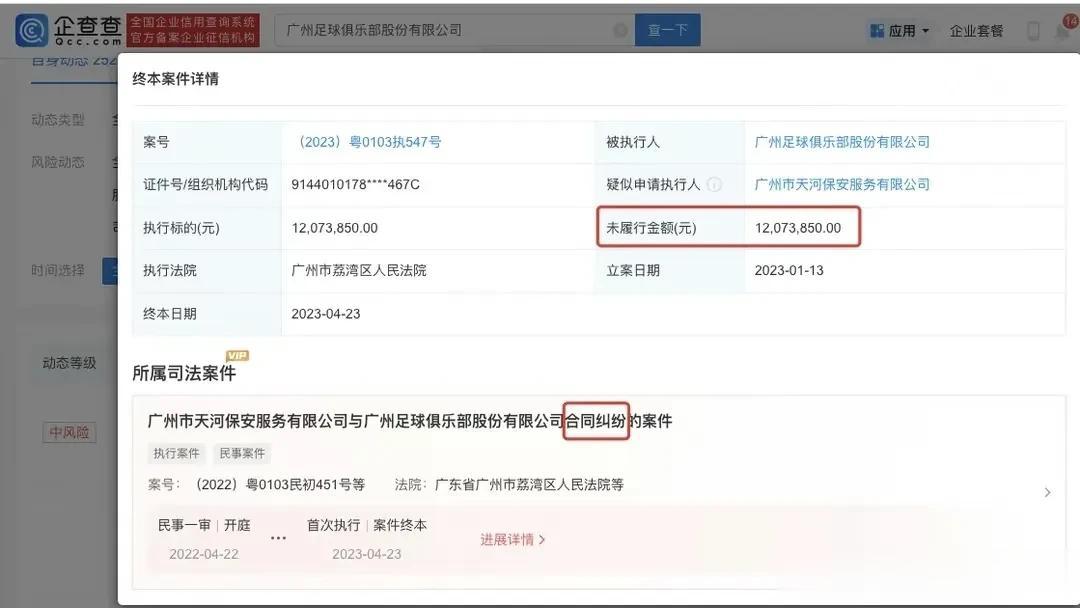Open the 进展详情 link
This screenshot has width=1080, height=608.
tap(512, 540)
